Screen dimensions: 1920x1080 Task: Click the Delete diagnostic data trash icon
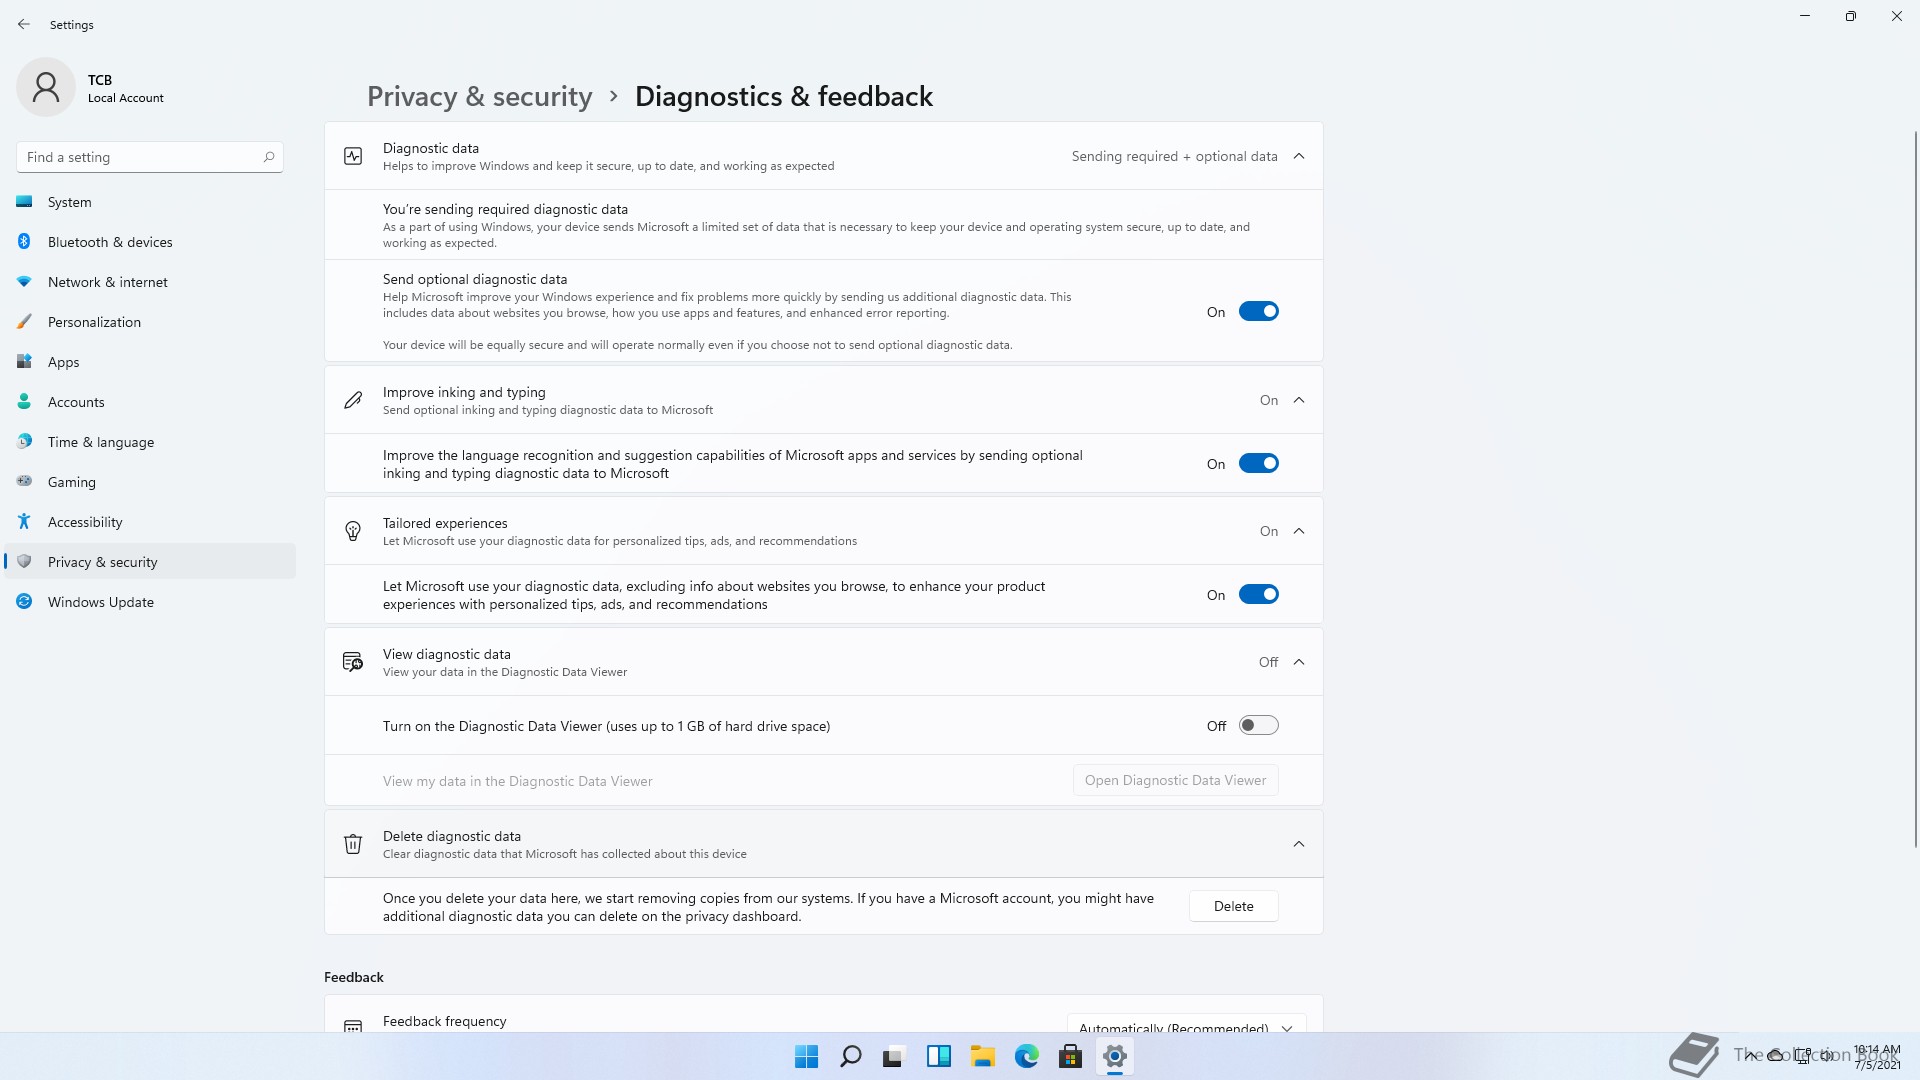click(x=353, y=844)
